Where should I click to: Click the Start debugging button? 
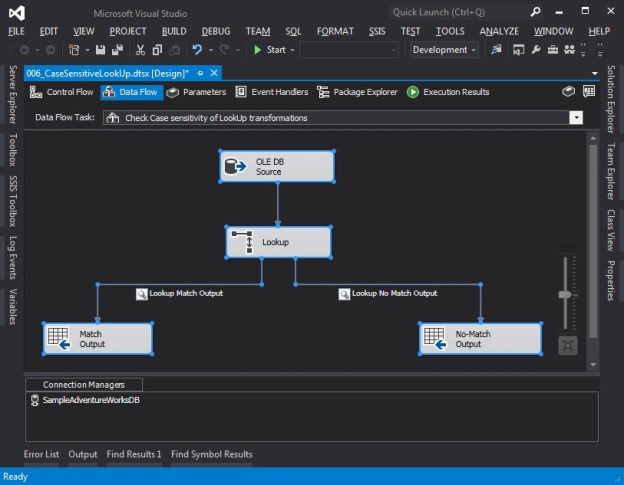[271, 50]
